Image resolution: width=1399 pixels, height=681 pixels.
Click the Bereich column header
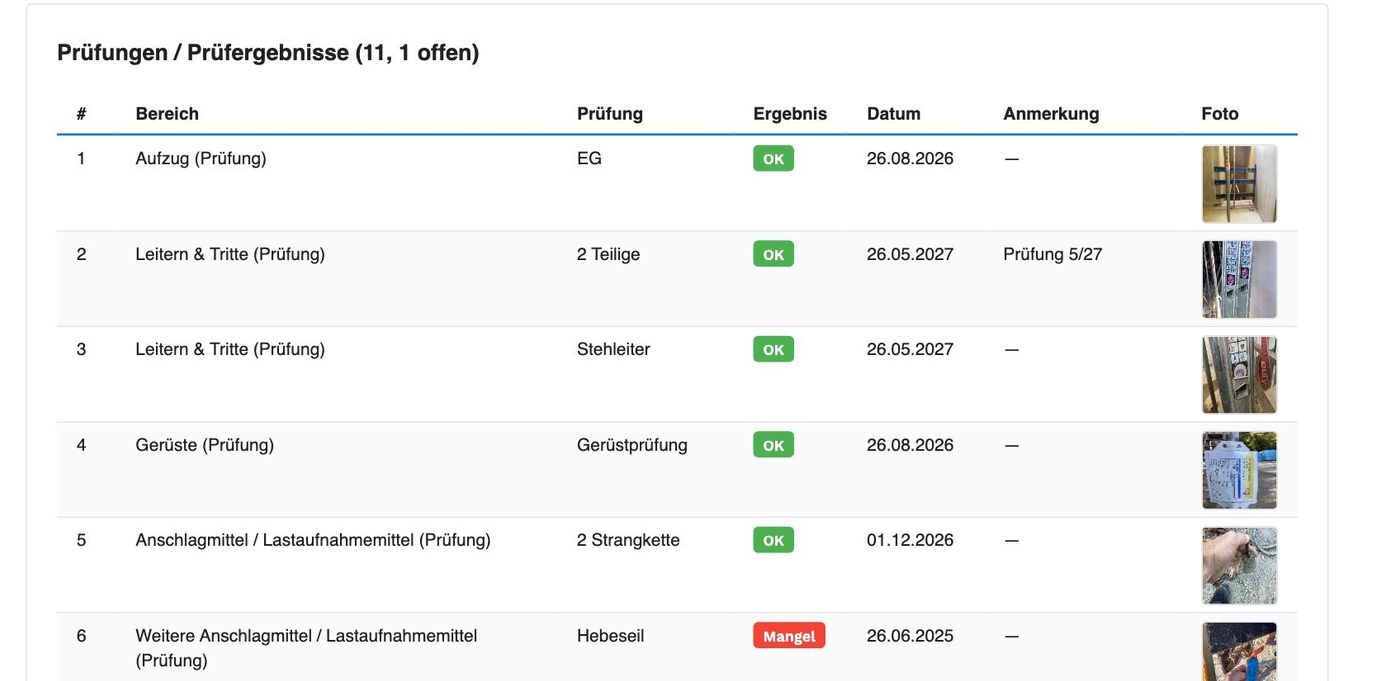click(x=167, y=114)
